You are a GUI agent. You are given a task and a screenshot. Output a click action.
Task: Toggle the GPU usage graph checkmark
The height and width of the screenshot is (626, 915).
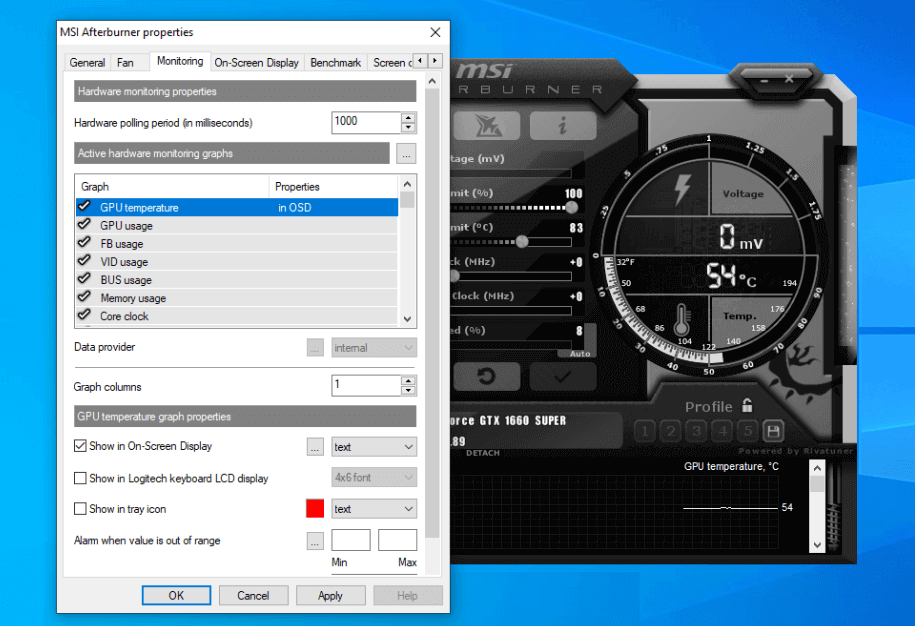(85, 225)
